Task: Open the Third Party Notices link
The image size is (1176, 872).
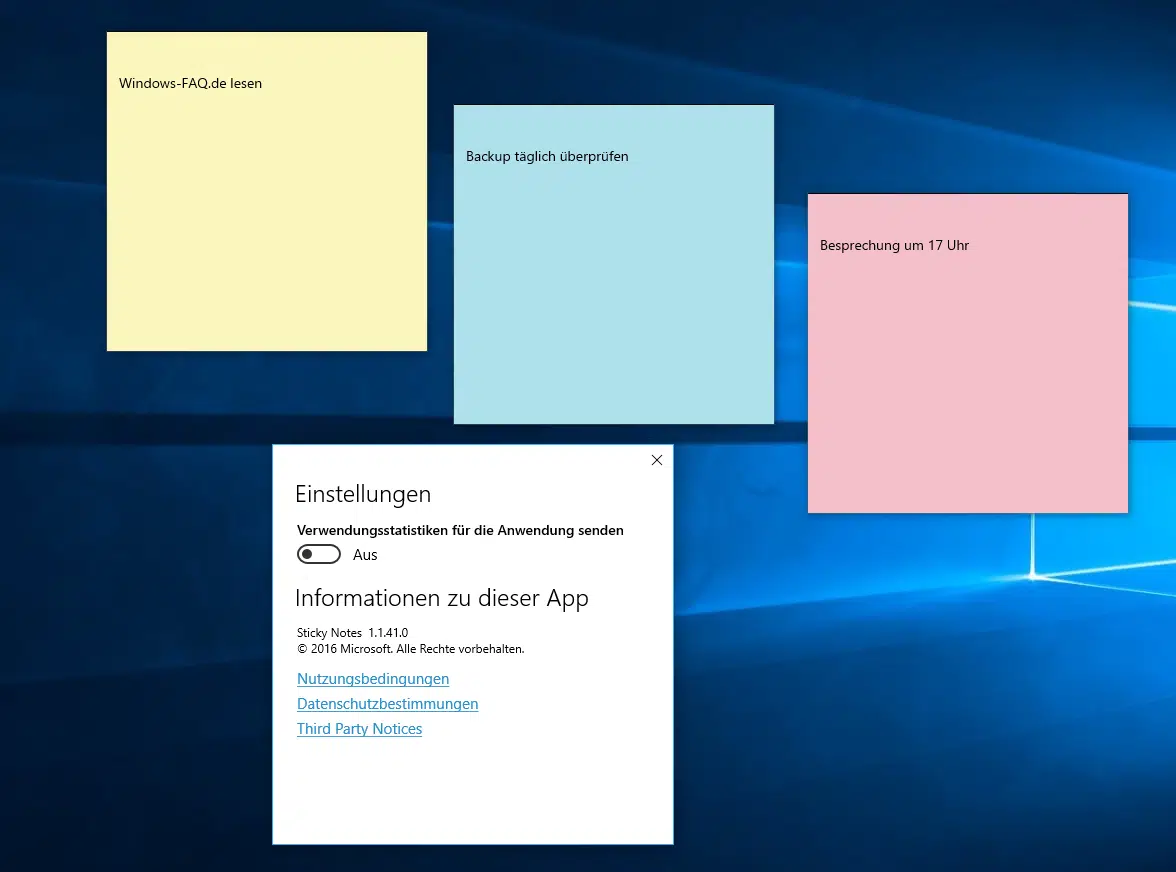Action: [359, 729]
